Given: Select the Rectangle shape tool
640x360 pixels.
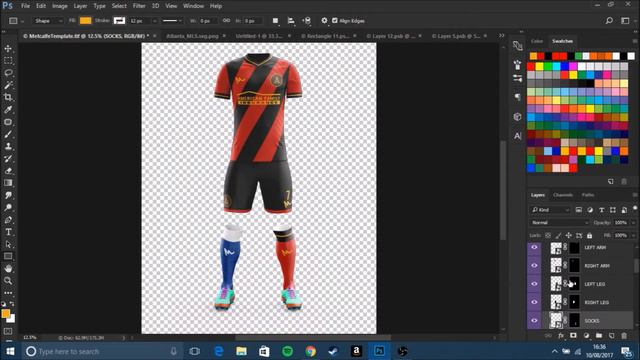Looking at the screenshot, I should click(8, 256).
